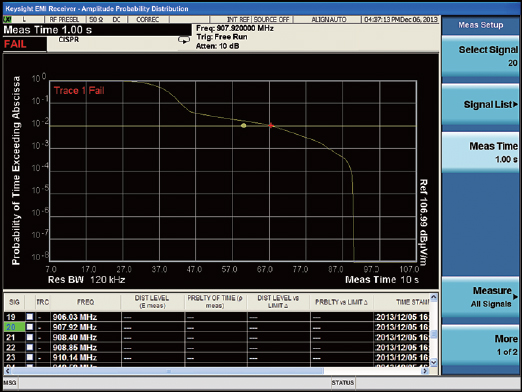
Task: Select the 907.92 MHz frequency cell
Action: (85, 327)
